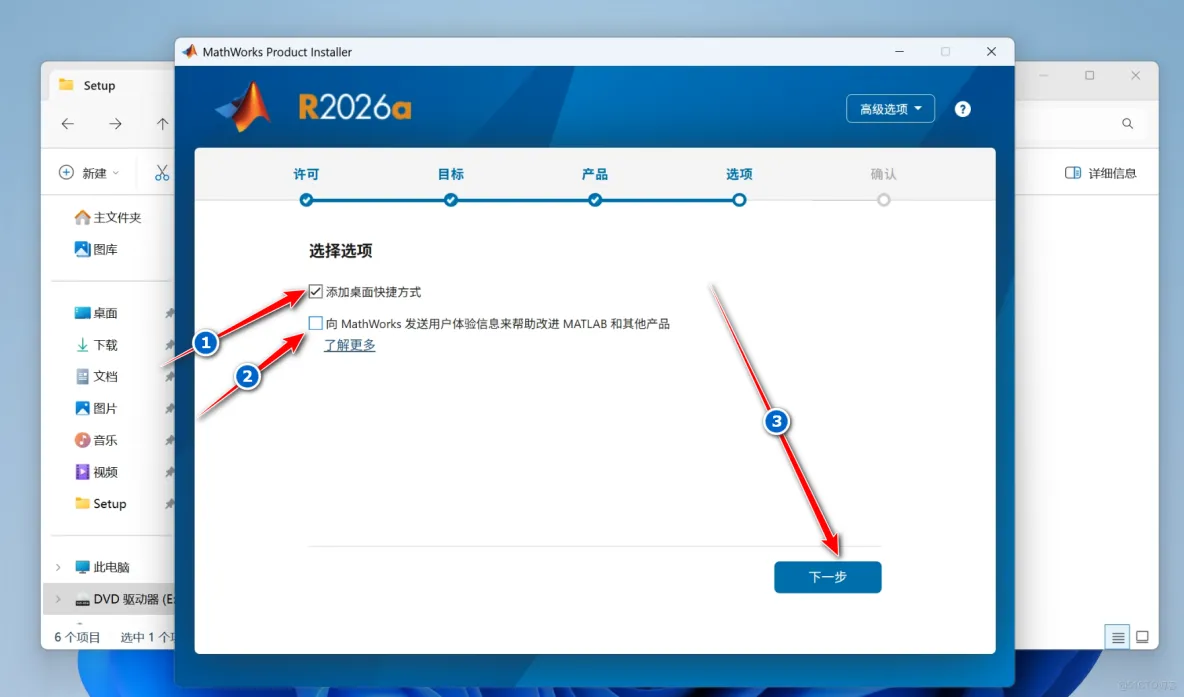1184x697 pixels.
Task: Go to the 目标 step
Action: tap(451, 174)
